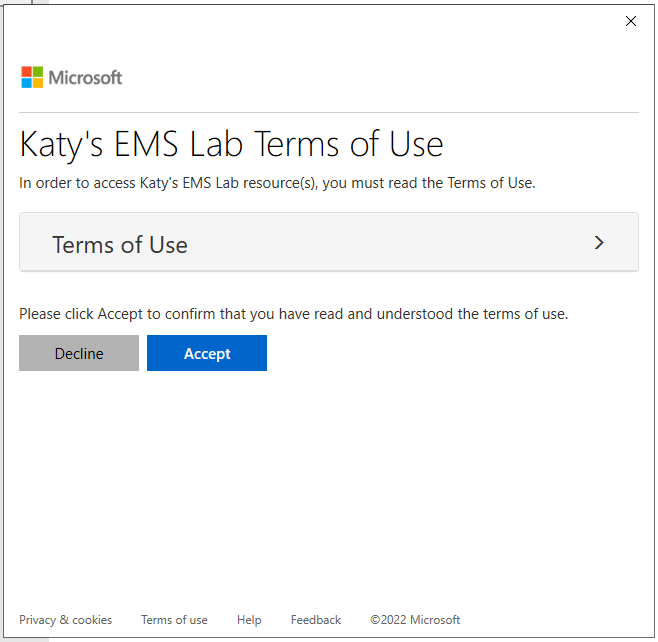This screenshot has height=642, width=658.
Task: Open the Privacy & cookies link
Action: pos(66,620)
